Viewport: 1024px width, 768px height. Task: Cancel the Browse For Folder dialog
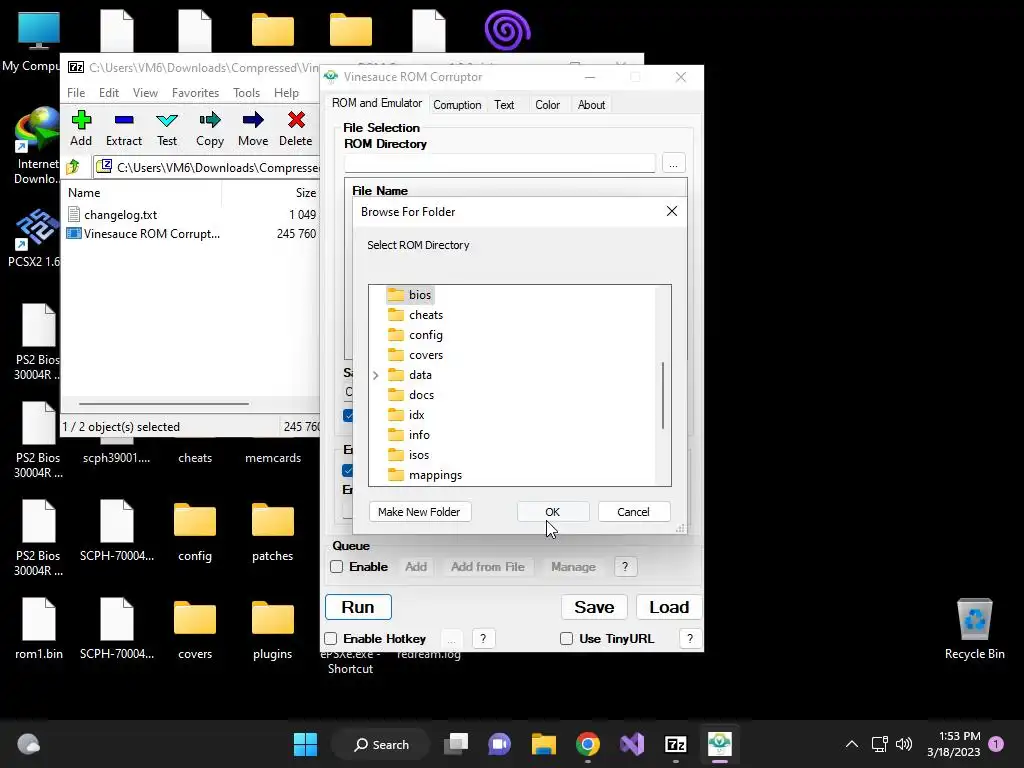click(x=633, y=512)
